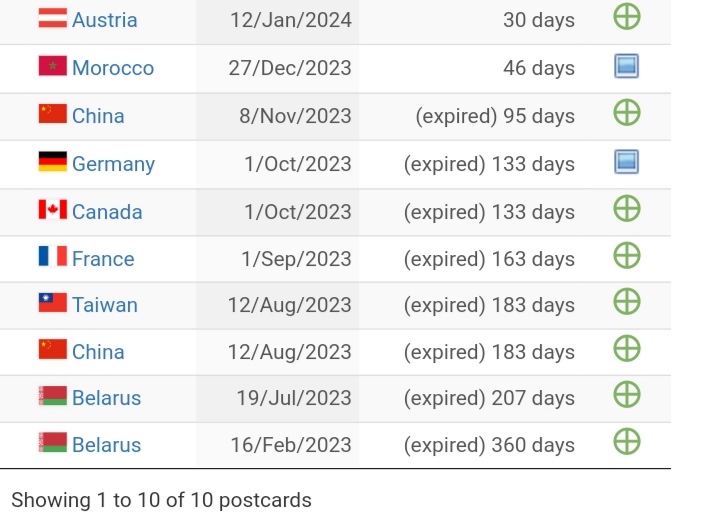This screenshot has width=701, height=527.
Task: Open the Taiwan country link
Action: 105,305
